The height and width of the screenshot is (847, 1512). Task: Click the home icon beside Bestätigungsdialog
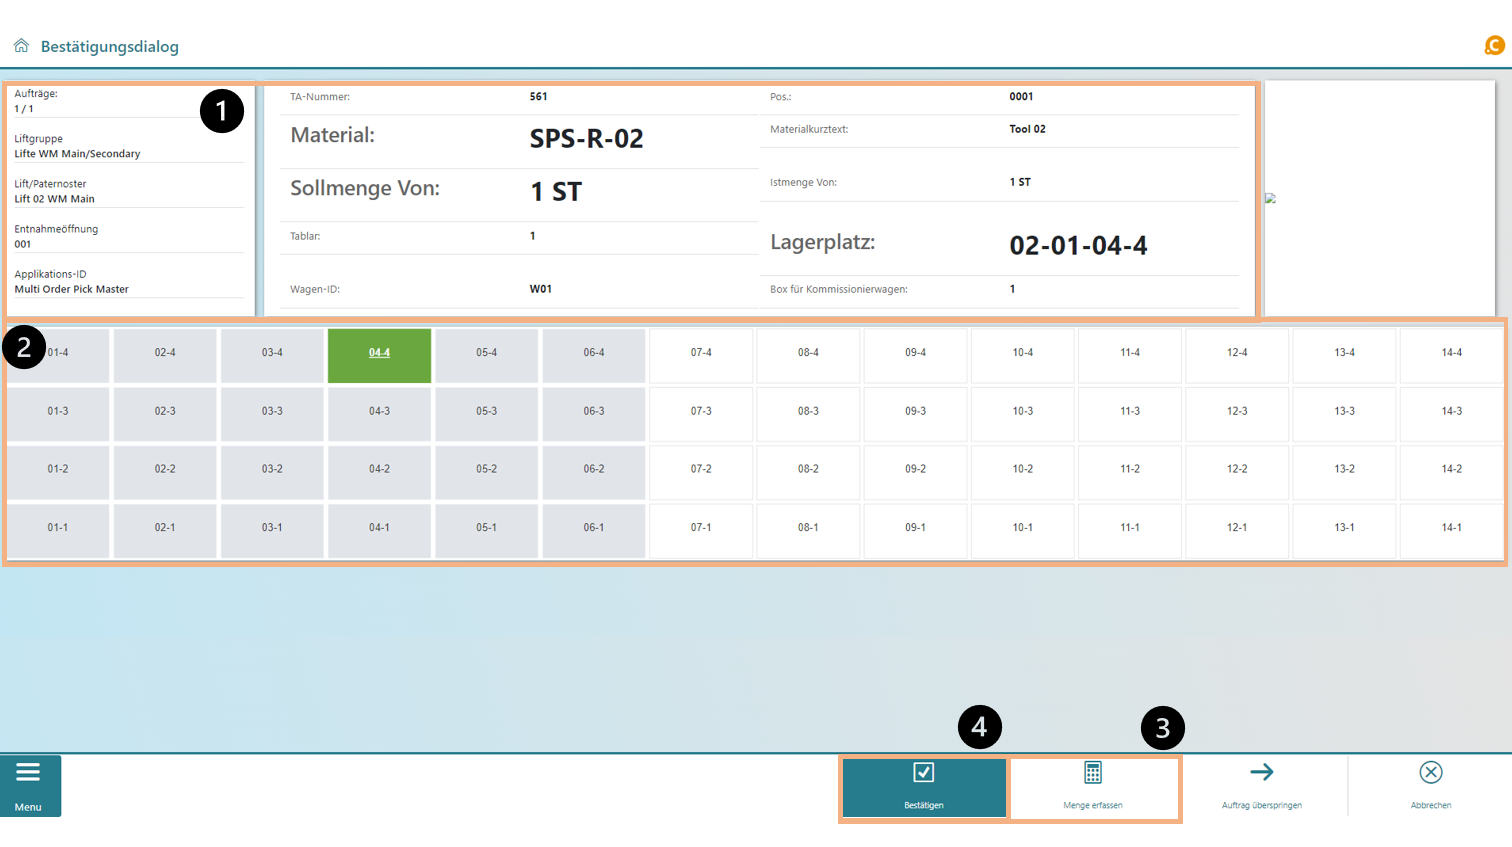pyautogui.click(x=21, y=46)
